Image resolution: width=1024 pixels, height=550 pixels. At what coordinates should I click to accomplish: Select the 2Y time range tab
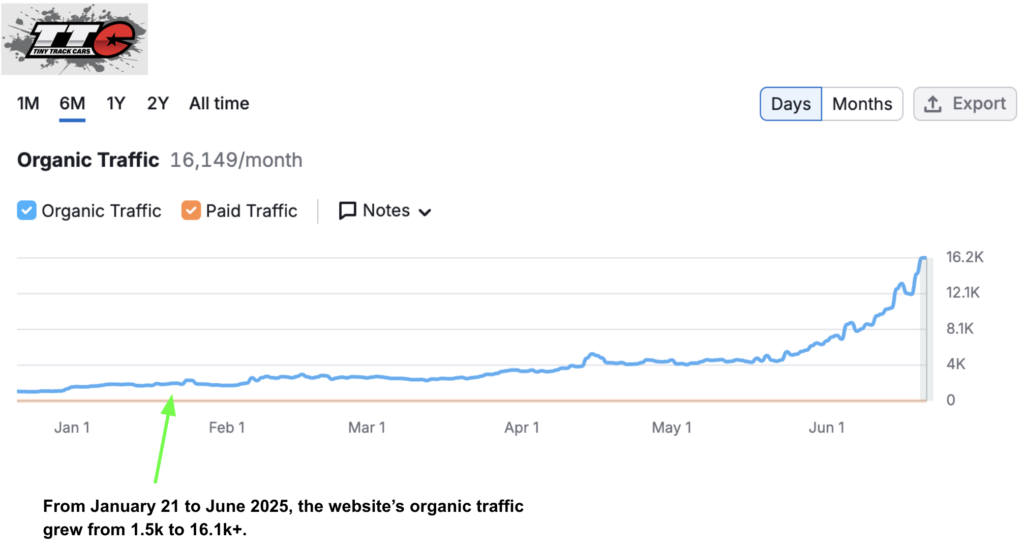[x=157, y=103]
